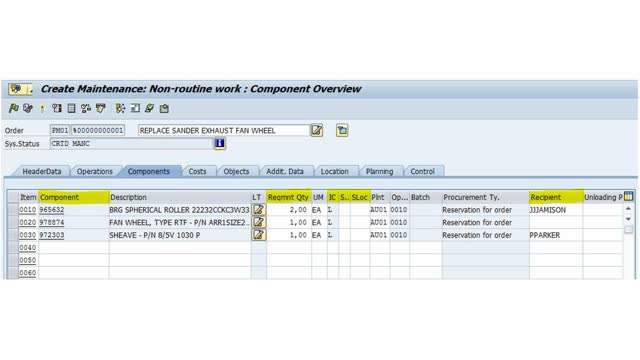Click the document sheet toolbar icon
Viewport: 640px width, 360px height.
[71, 108]
